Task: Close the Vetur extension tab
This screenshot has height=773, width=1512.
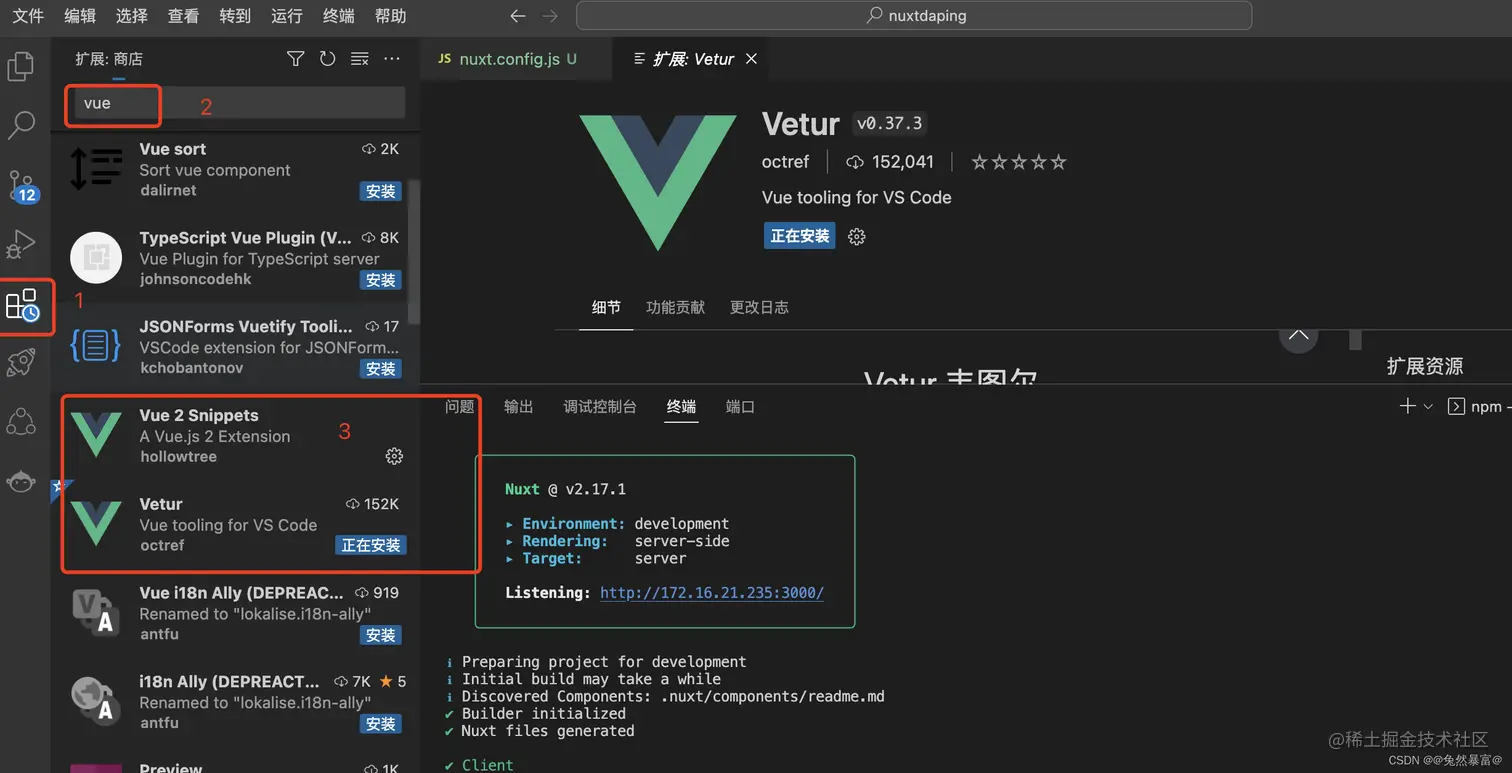Action: click(x=751, y=59)
